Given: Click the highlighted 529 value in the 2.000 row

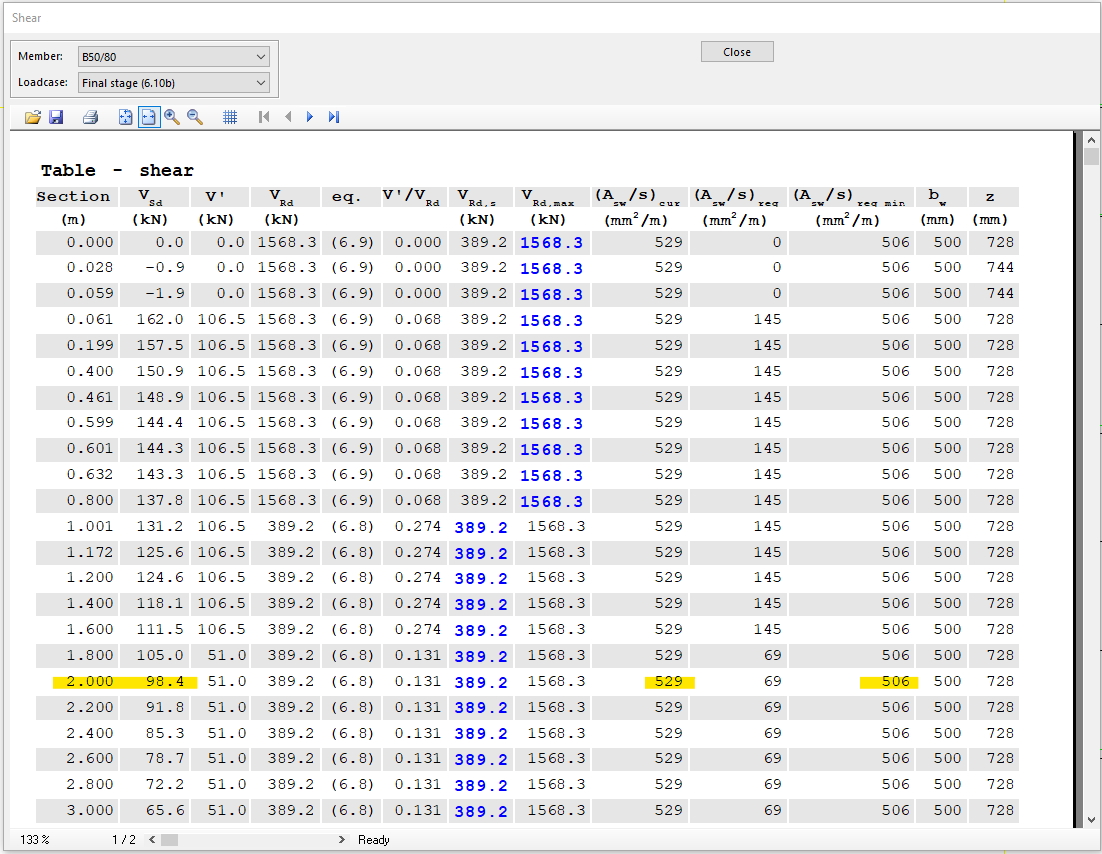Looking at the screenshot, I should pos(668,681).
